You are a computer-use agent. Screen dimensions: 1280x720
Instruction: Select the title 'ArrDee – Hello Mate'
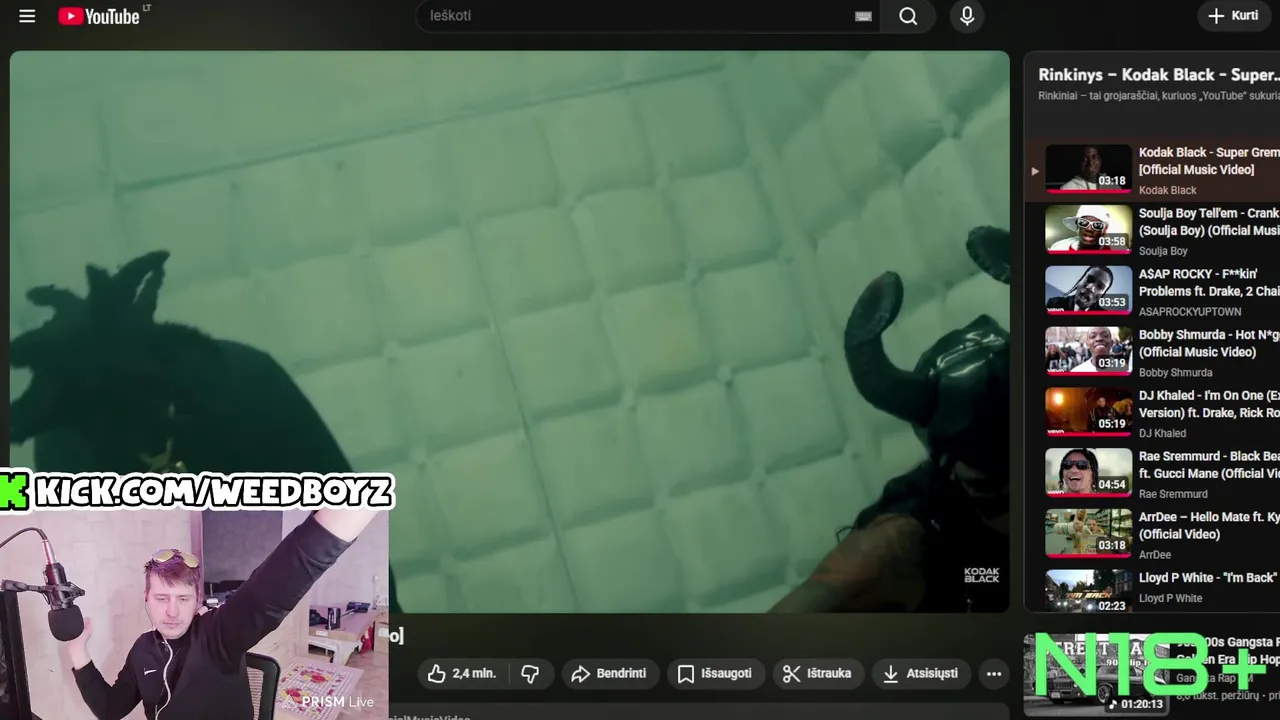(1209, 526)
